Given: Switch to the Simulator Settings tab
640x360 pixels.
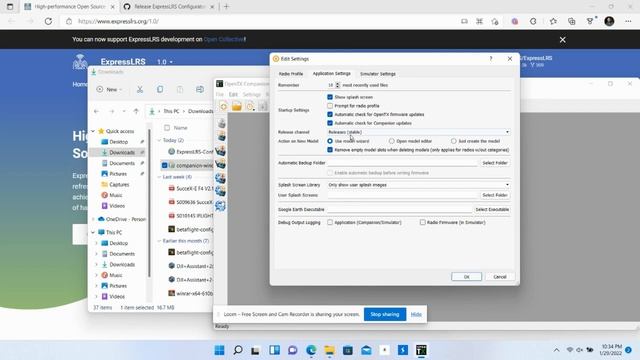Looking at the screenshot, I should click(x=378, y=74).
